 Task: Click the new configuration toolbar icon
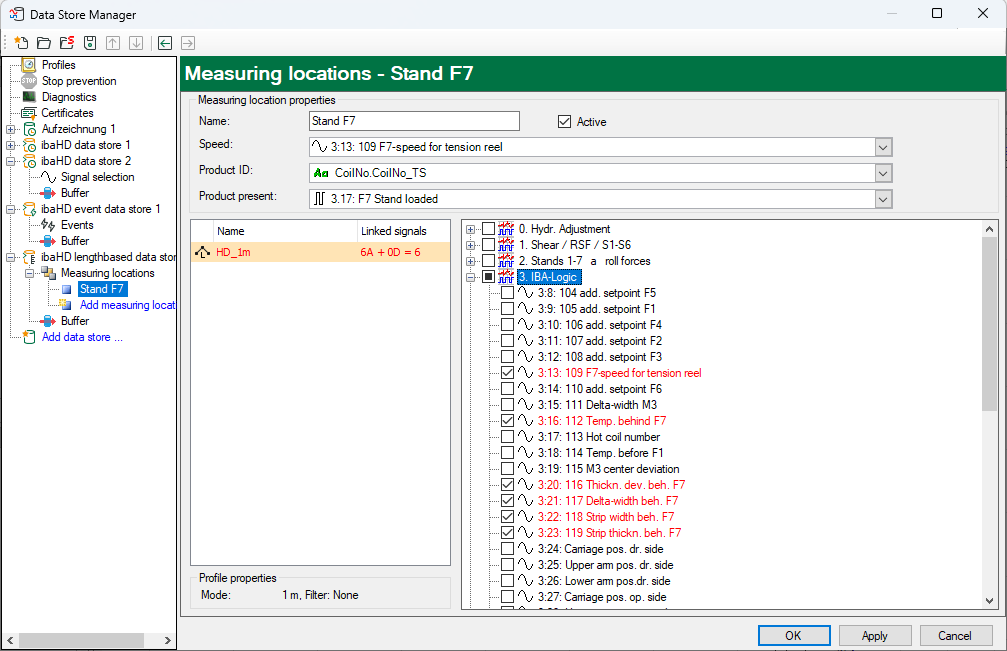[21, 43]
